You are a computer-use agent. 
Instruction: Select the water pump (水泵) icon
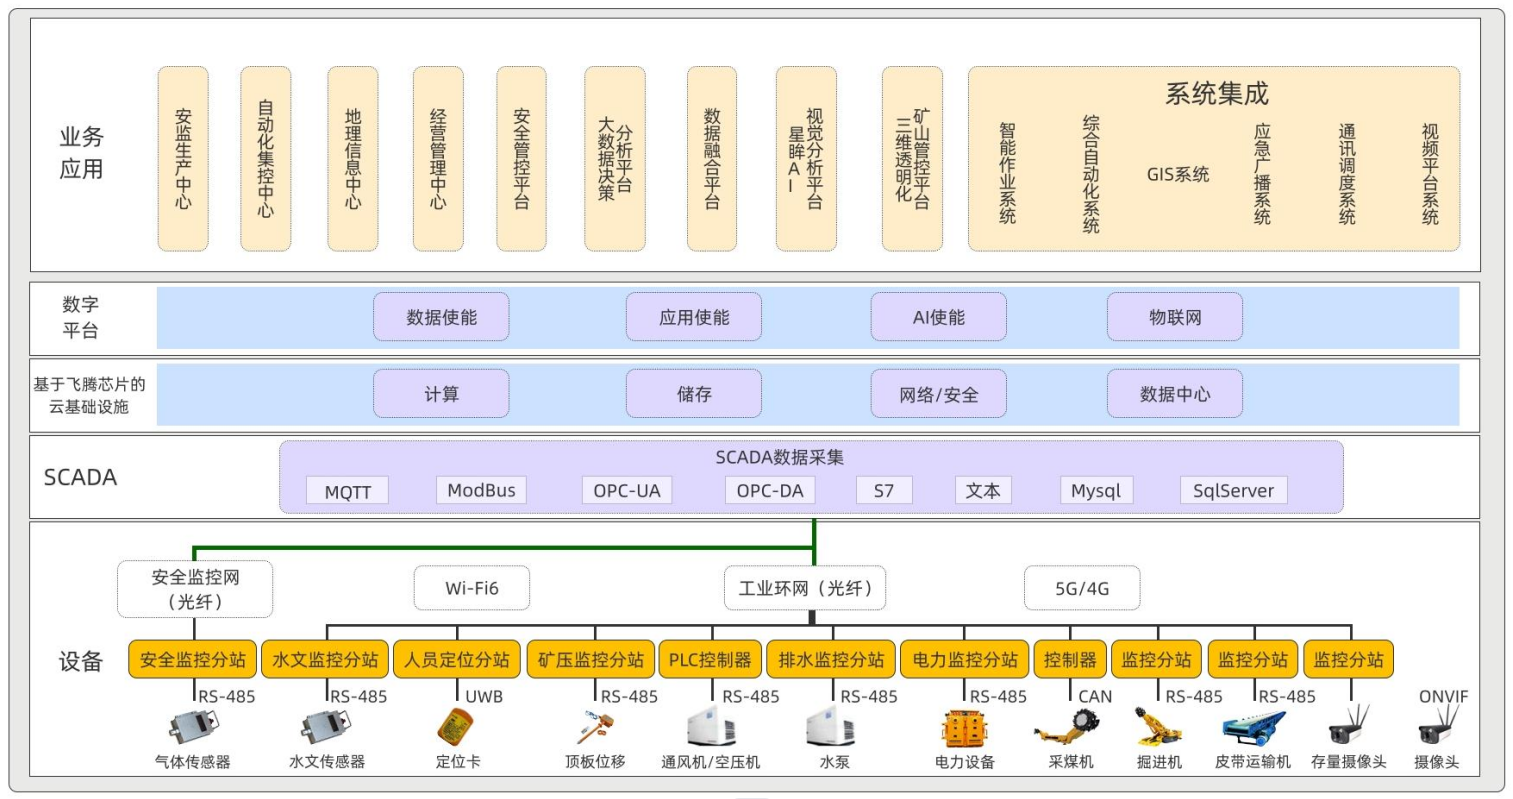[x=830, y=727]
